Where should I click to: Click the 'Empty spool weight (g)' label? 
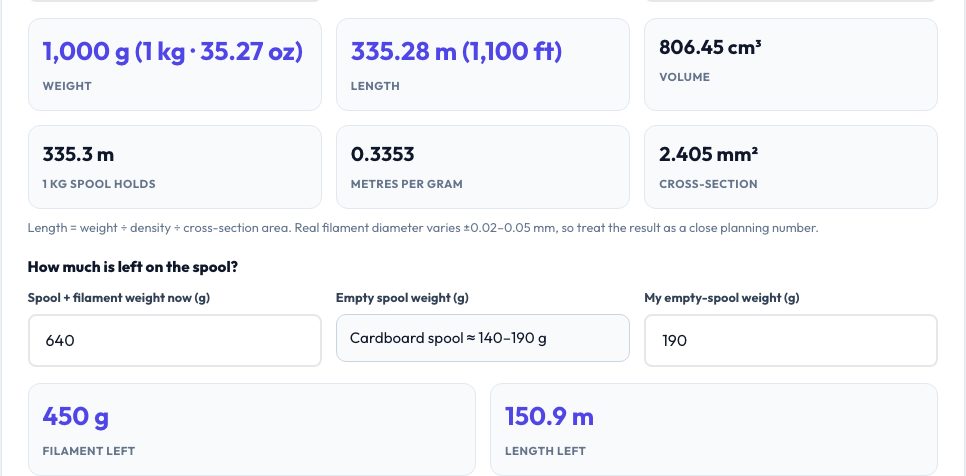[402, 298]
